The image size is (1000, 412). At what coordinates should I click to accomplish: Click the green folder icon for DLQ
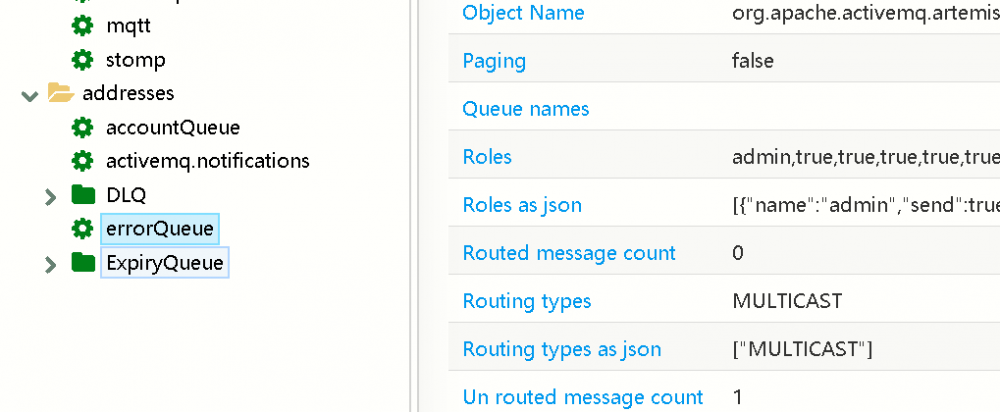pyautogui.click(x=83, y=195)
